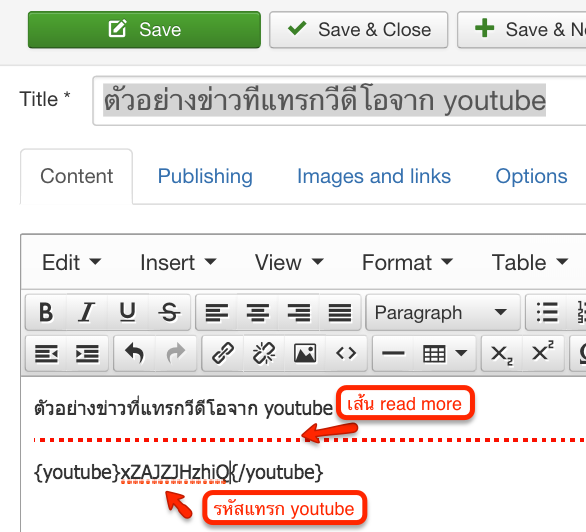Screen dimensions: 586x532
Task: Open the Paragraph format dropdown
Action: 443,312
